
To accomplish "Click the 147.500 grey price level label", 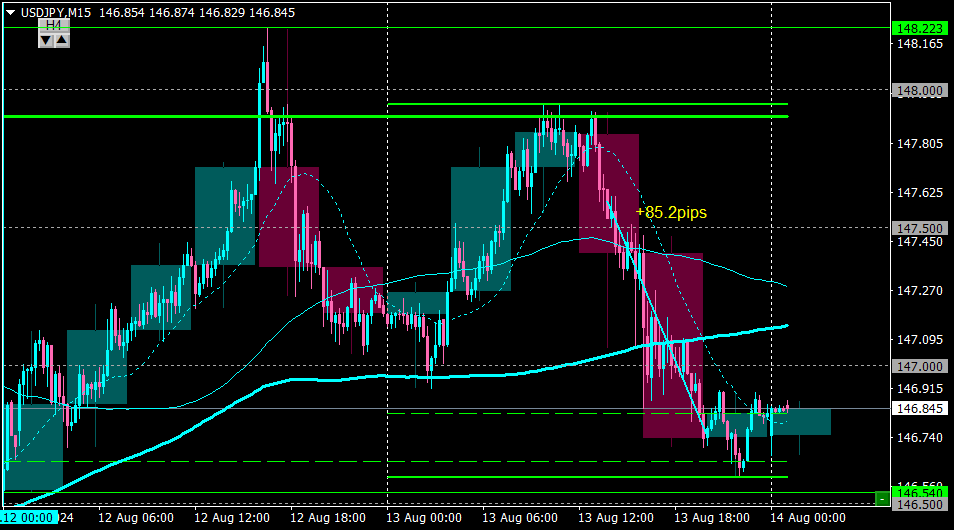I will [x=919, y=228].
